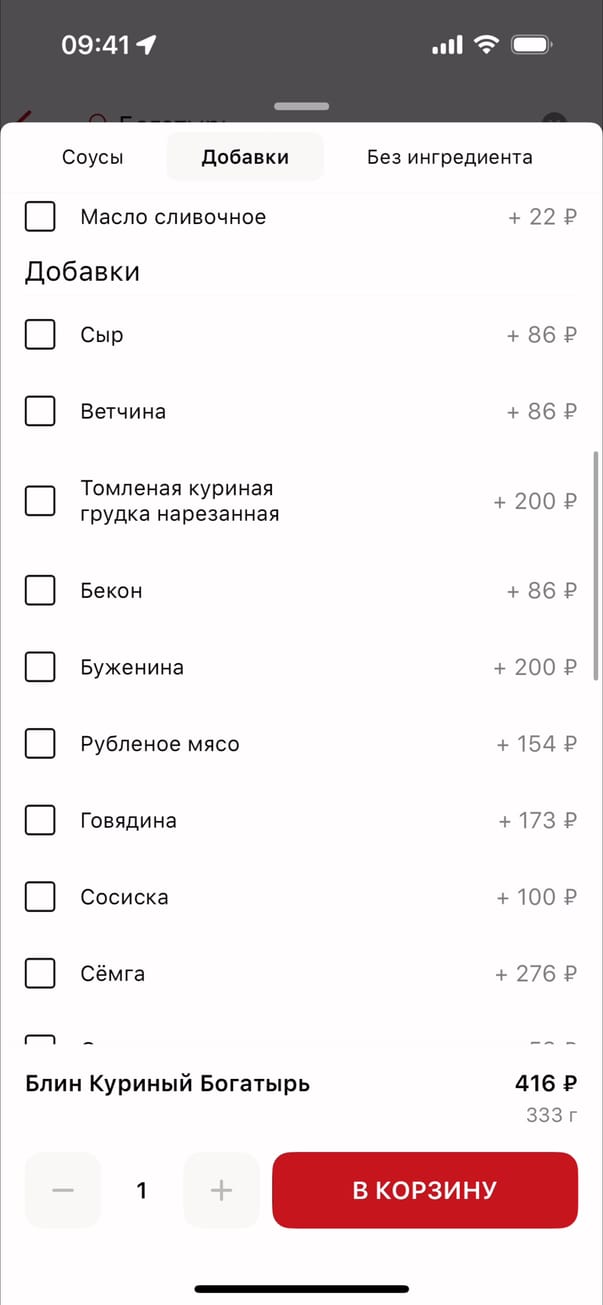603x1305 pixels.
Task: Tap the dark close icon behind the sheet
Action: [554, 119]
